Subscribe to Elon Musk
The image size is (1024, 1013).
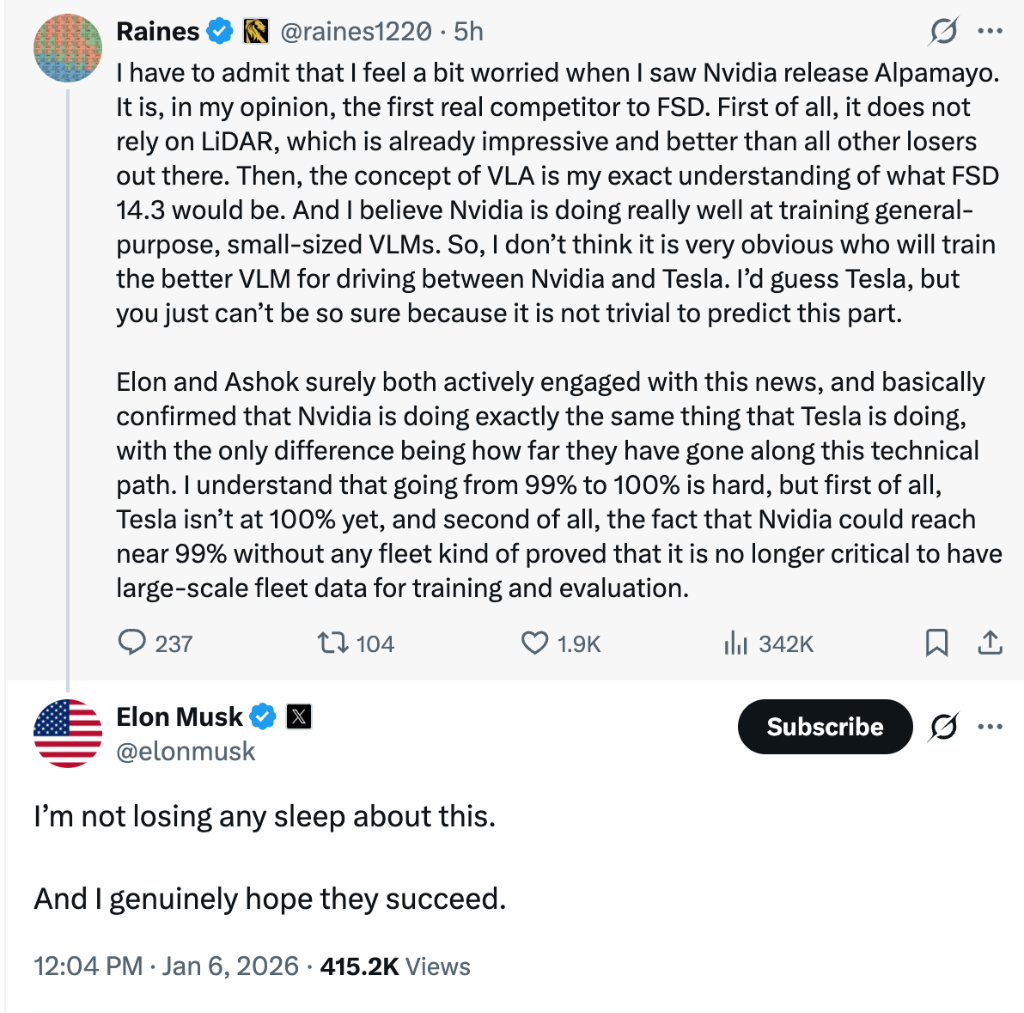824,727
